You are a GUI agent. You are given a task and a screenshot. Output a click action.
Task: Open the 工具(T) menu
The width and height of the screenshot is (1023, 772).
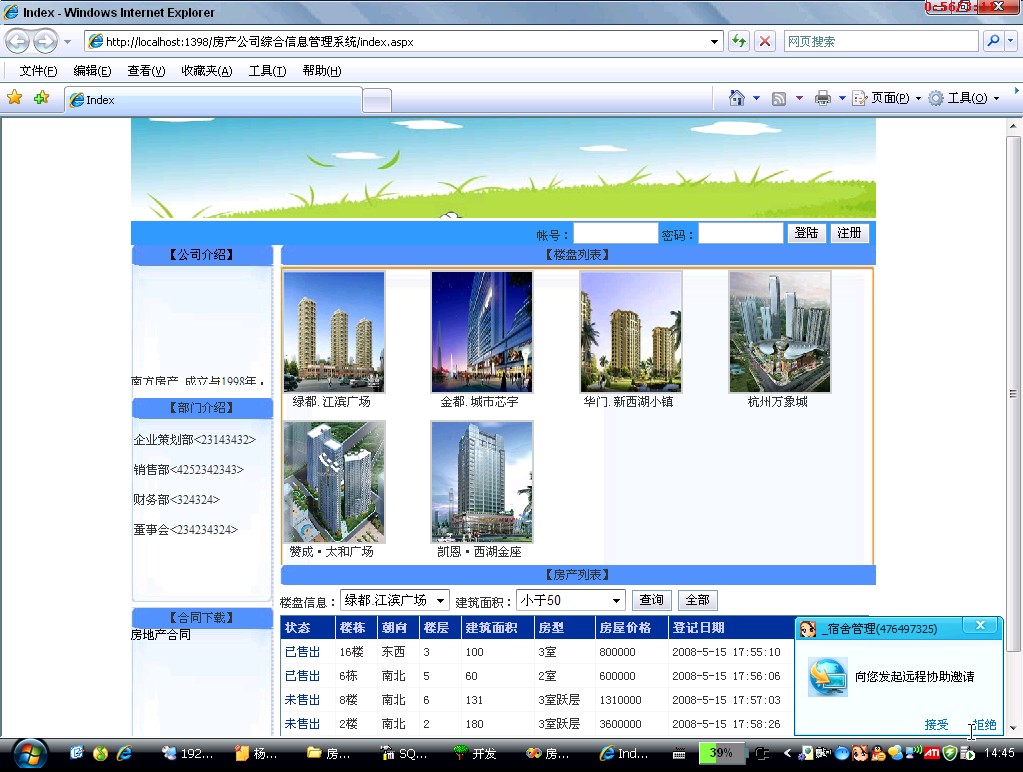pos(267,70)
